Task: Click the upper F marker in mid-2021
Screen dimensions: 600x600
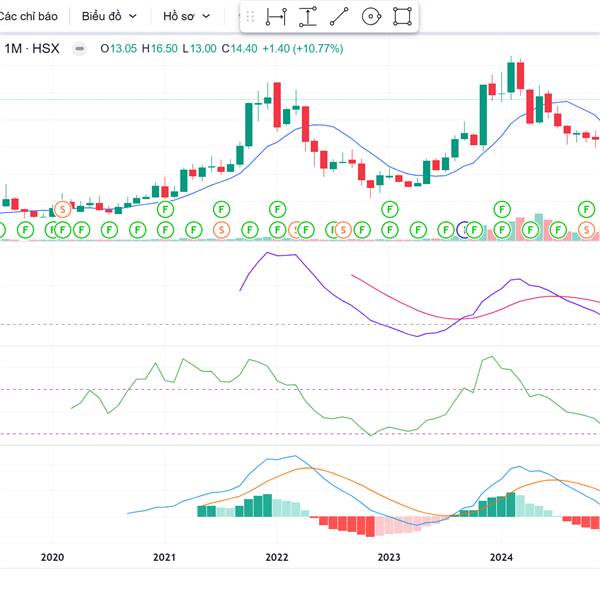Action: [x=221, y=209]
